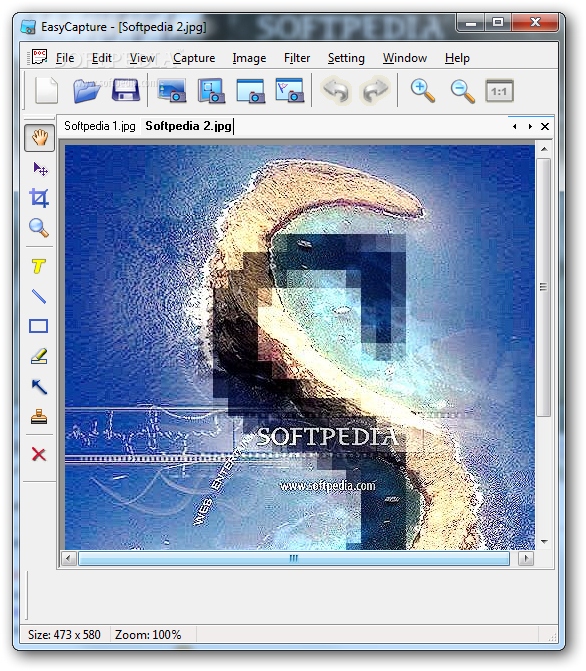Open the Setting menu
Image resolution: width=586 pixels, height=671 pixels.
coord(346,58)
